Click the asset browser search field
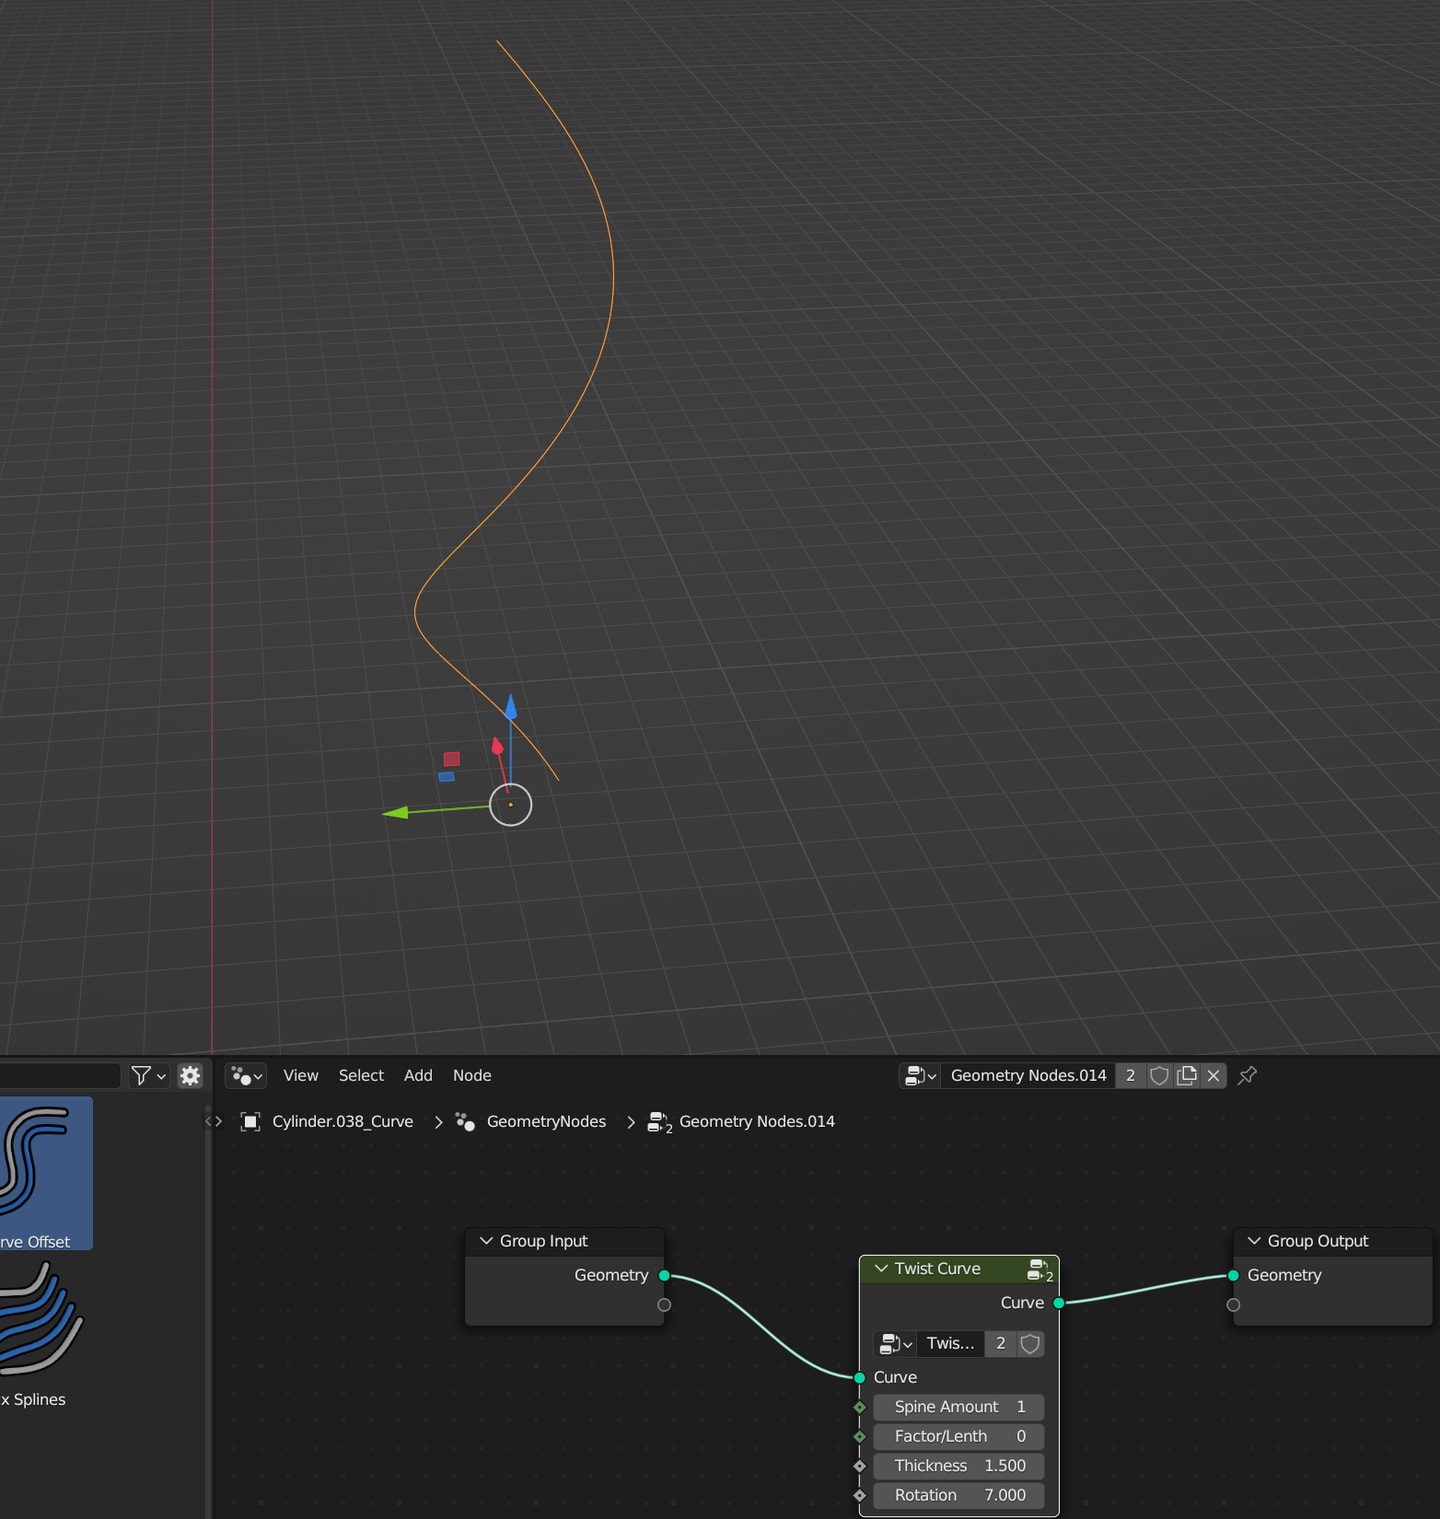1440x1519 pixels. tap(60, 1075)
